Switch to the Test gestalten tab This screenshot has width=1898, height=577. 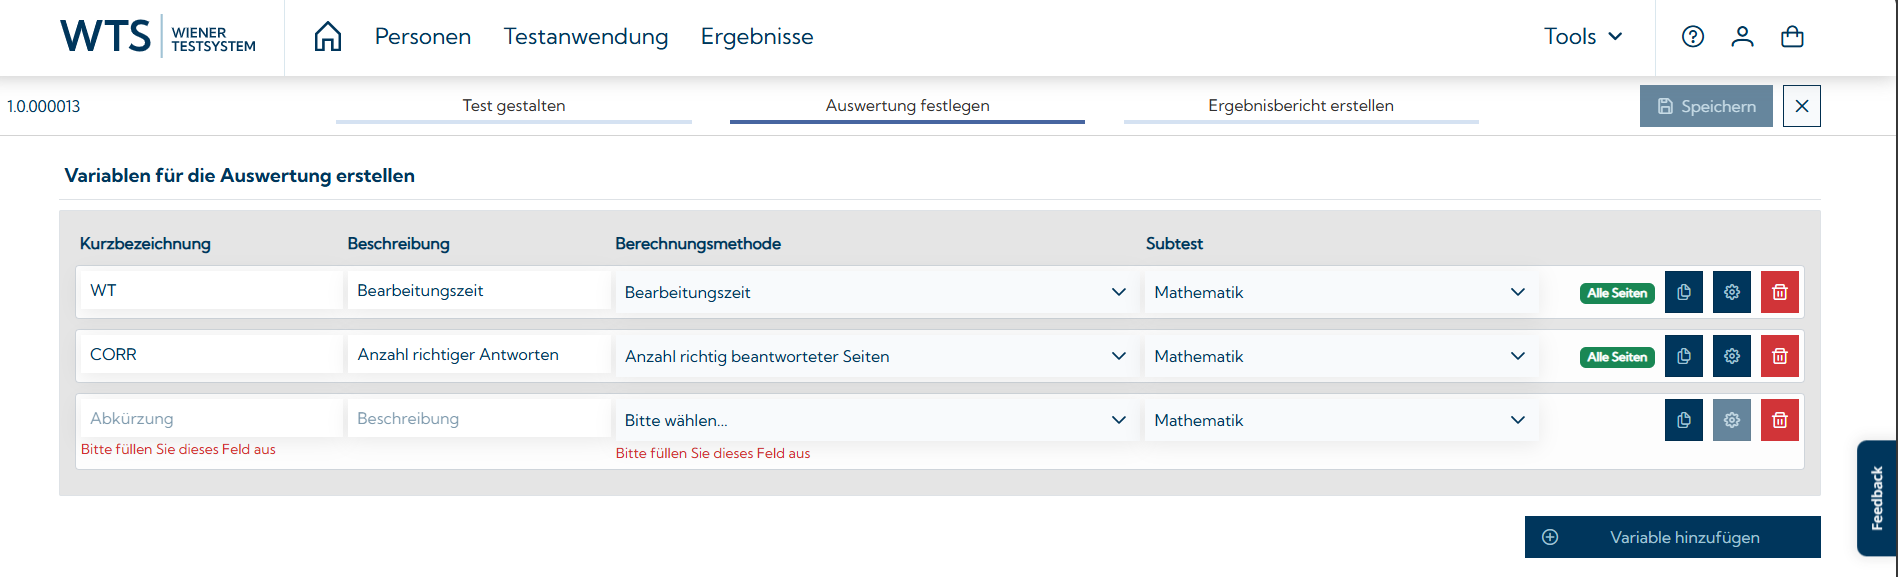click(513, 106)
